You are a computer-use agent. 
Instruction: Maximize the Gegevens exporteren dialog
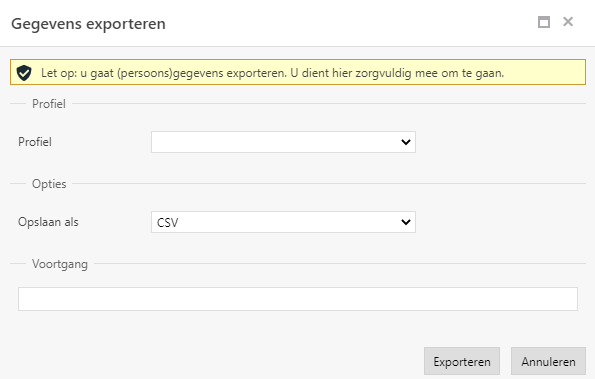544,22
